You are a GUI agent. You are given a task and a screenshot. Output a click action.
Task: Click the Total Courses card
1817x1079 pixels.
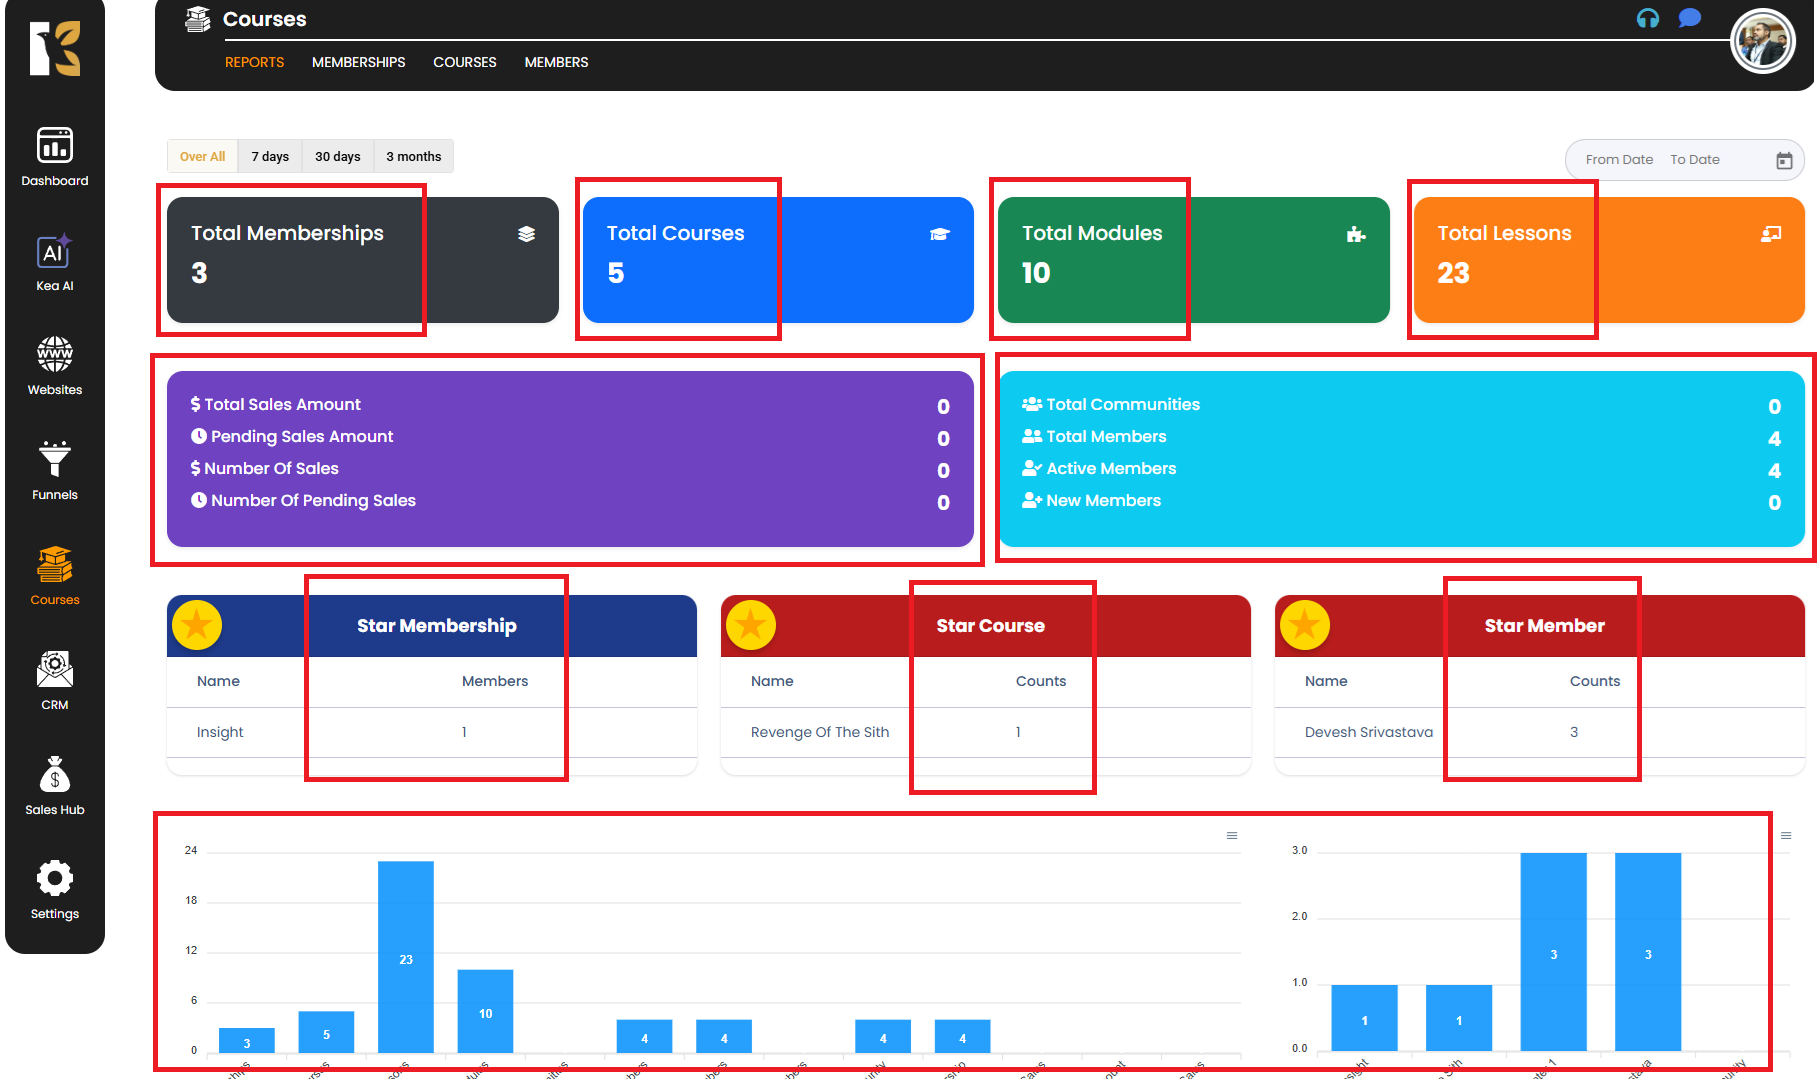778,260
